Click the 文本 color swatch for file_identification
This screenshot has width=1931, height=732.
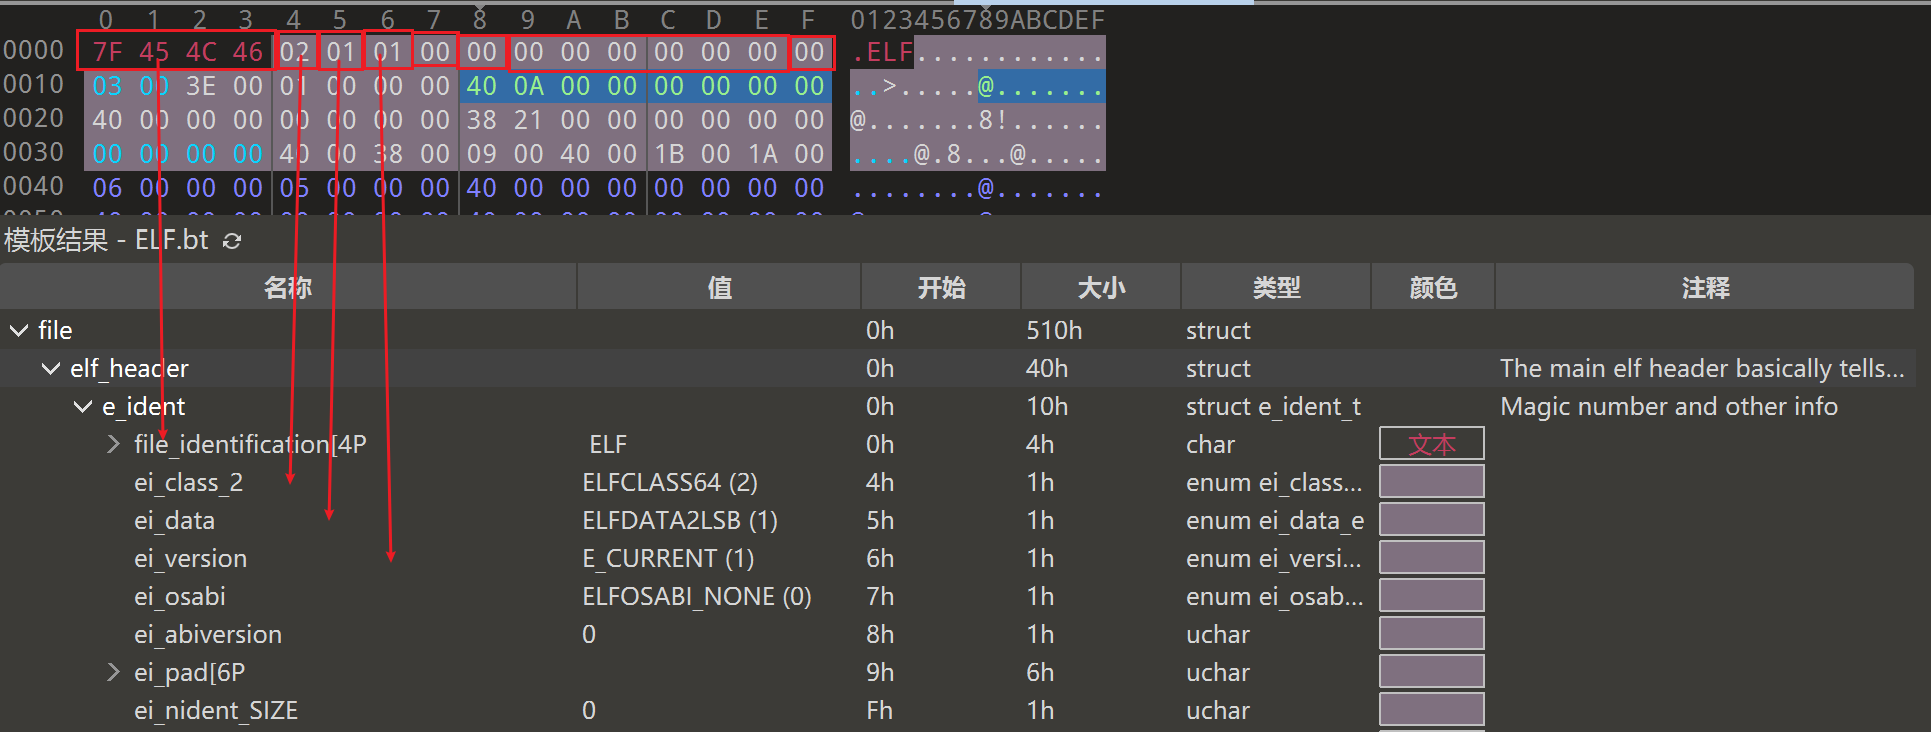1431,444
